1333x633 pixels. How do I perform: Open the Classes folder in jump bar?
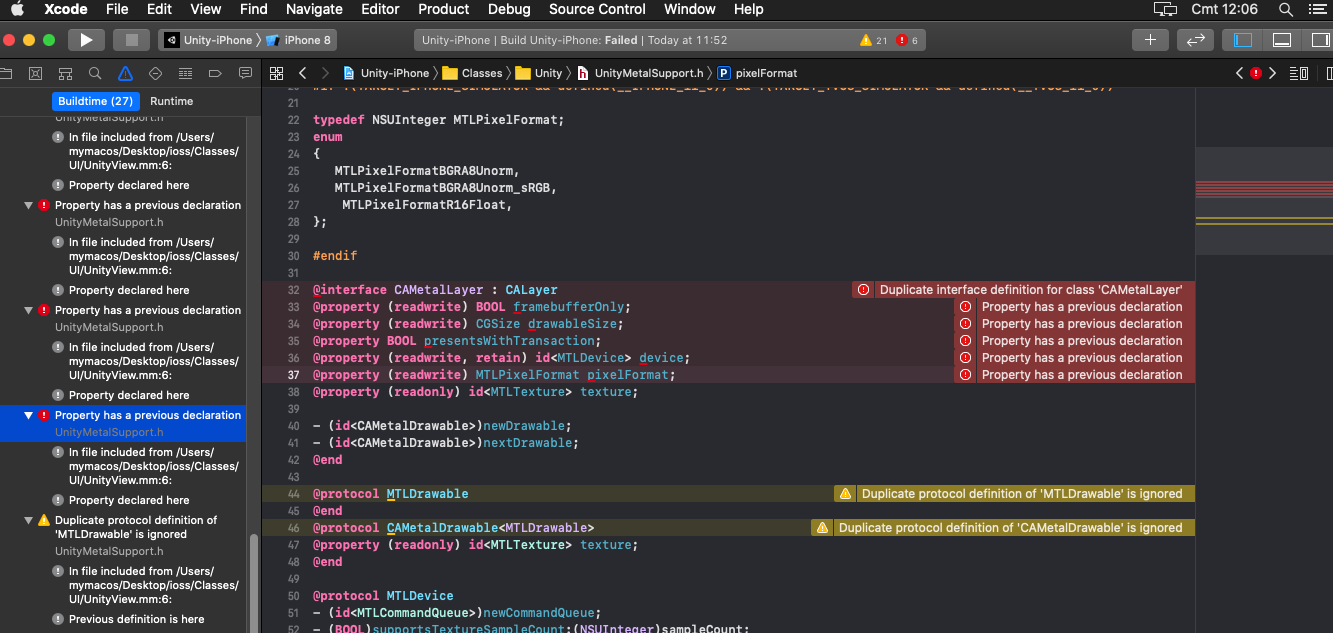[472, 73]
